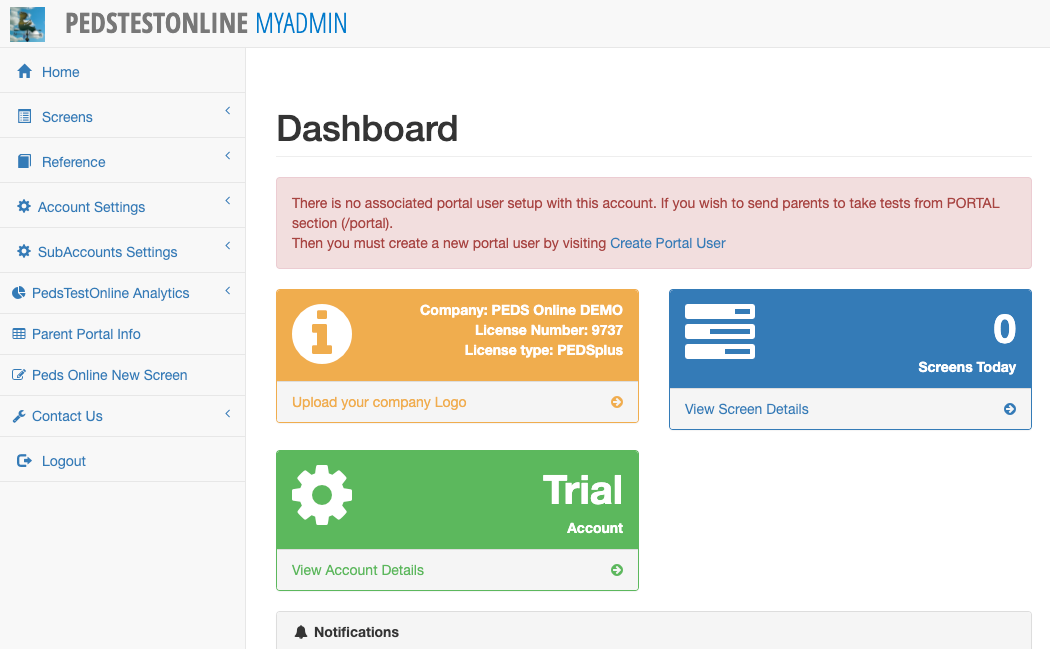Click the Logout icon
Image resolution: width=1050 pixels, height=650 pixels.
pos(22,460)
